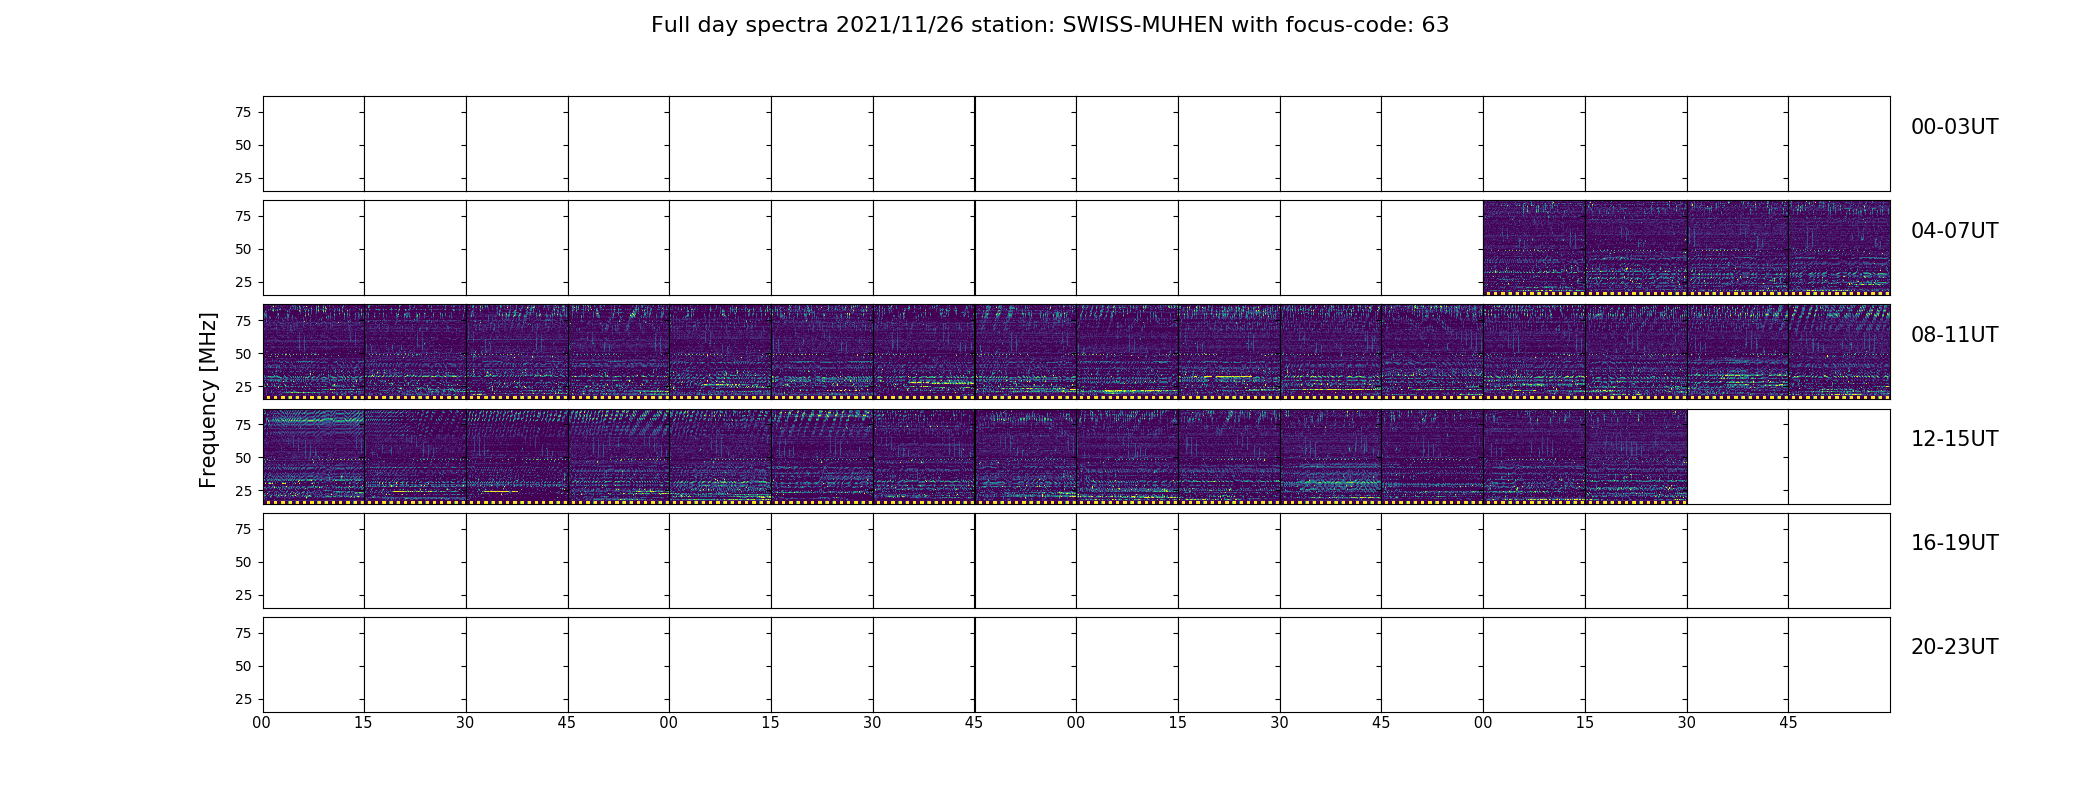Click the empty 16-19UT panel
2100x800 pixels.
(1076, 560)
